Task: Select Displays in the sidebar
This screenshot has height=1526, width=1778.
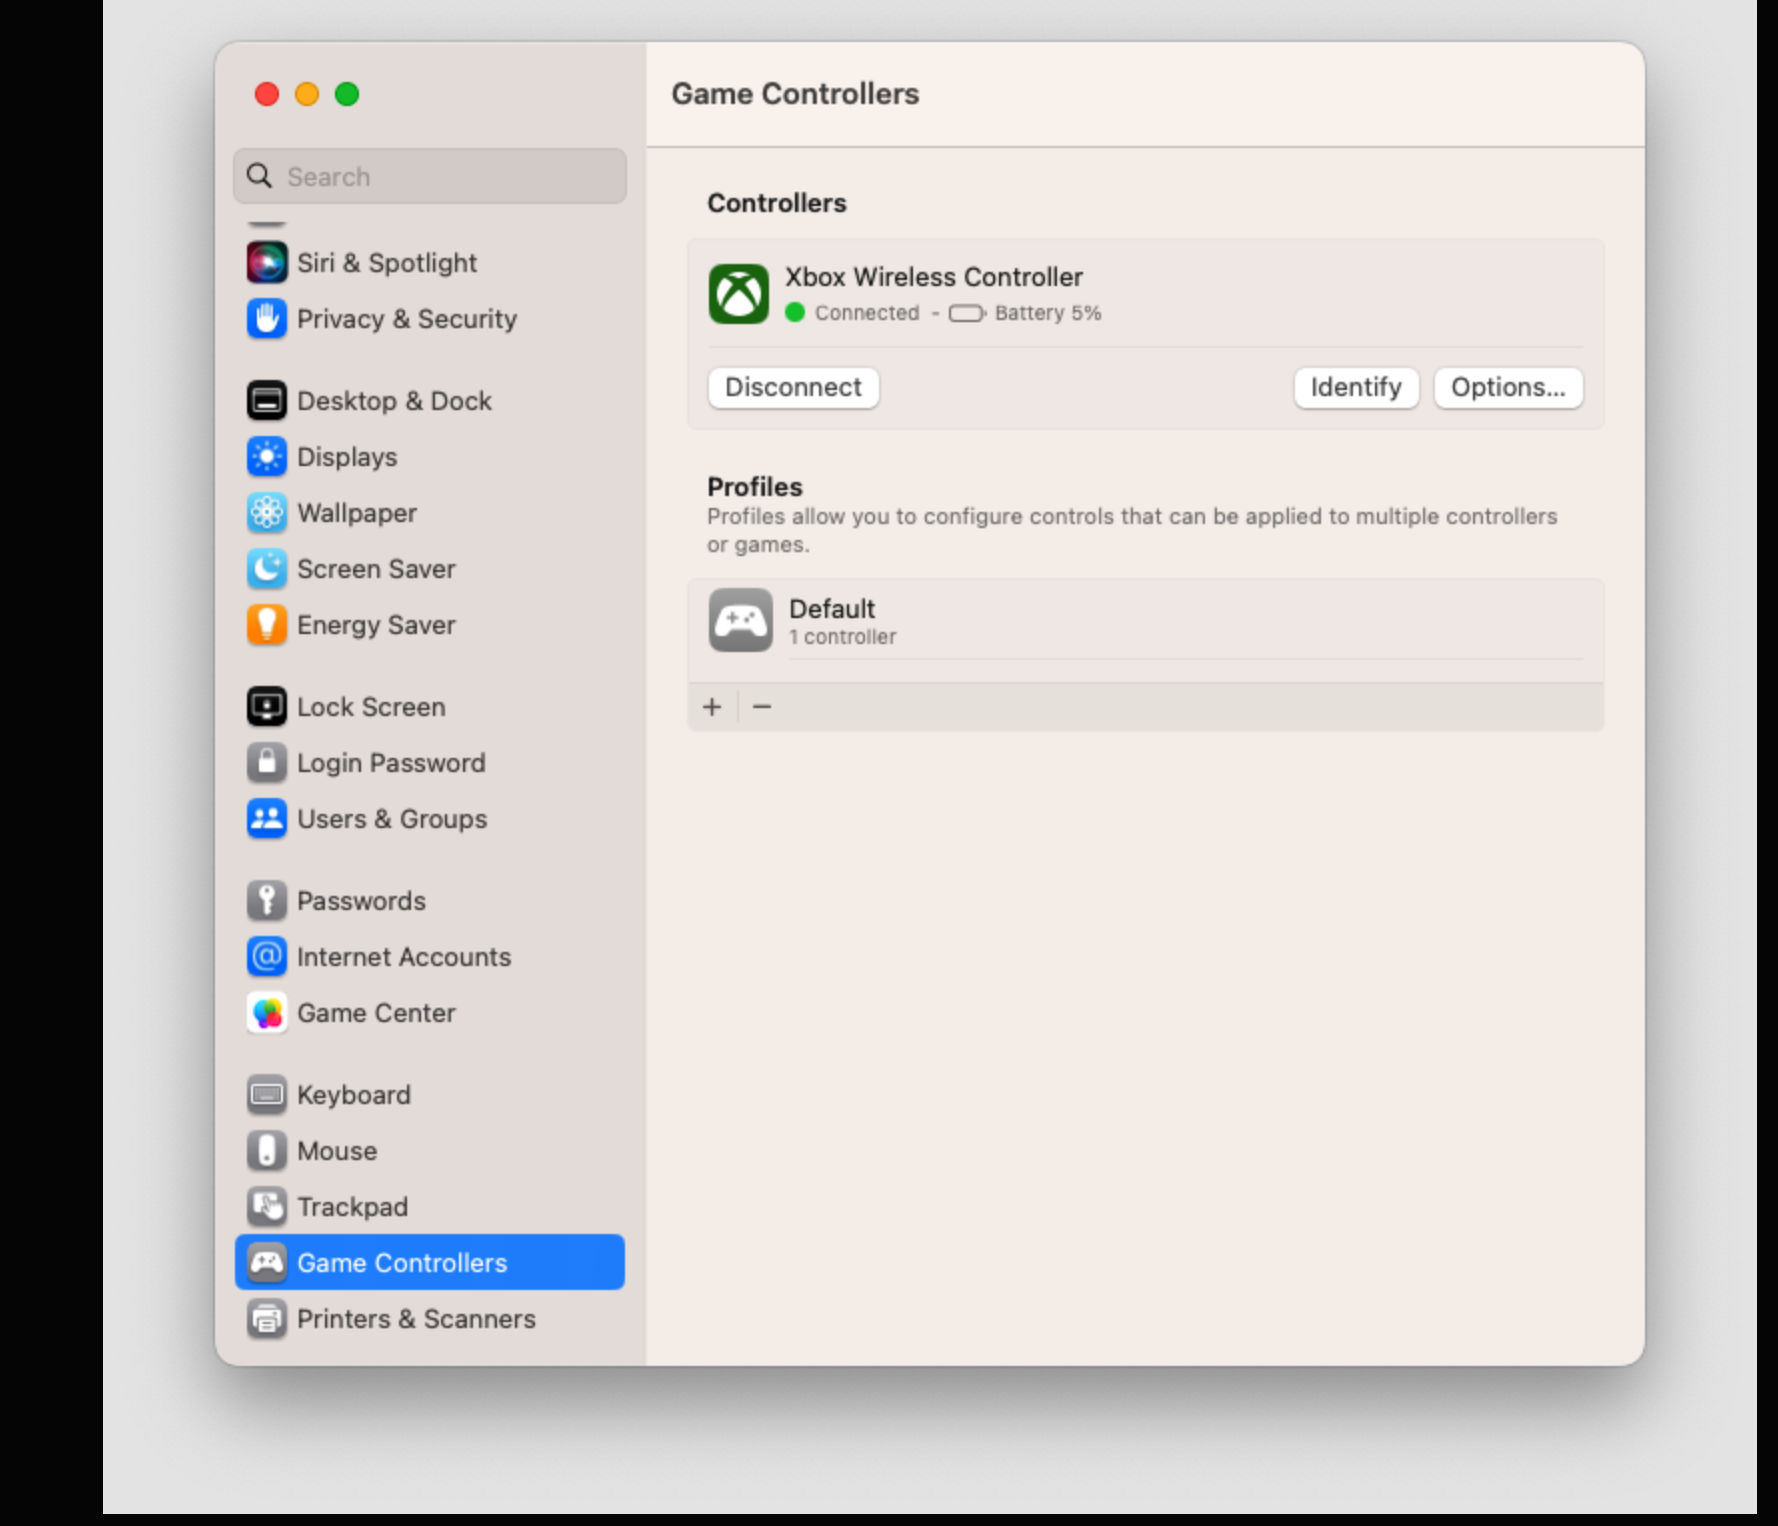Action: pos(430,457)
